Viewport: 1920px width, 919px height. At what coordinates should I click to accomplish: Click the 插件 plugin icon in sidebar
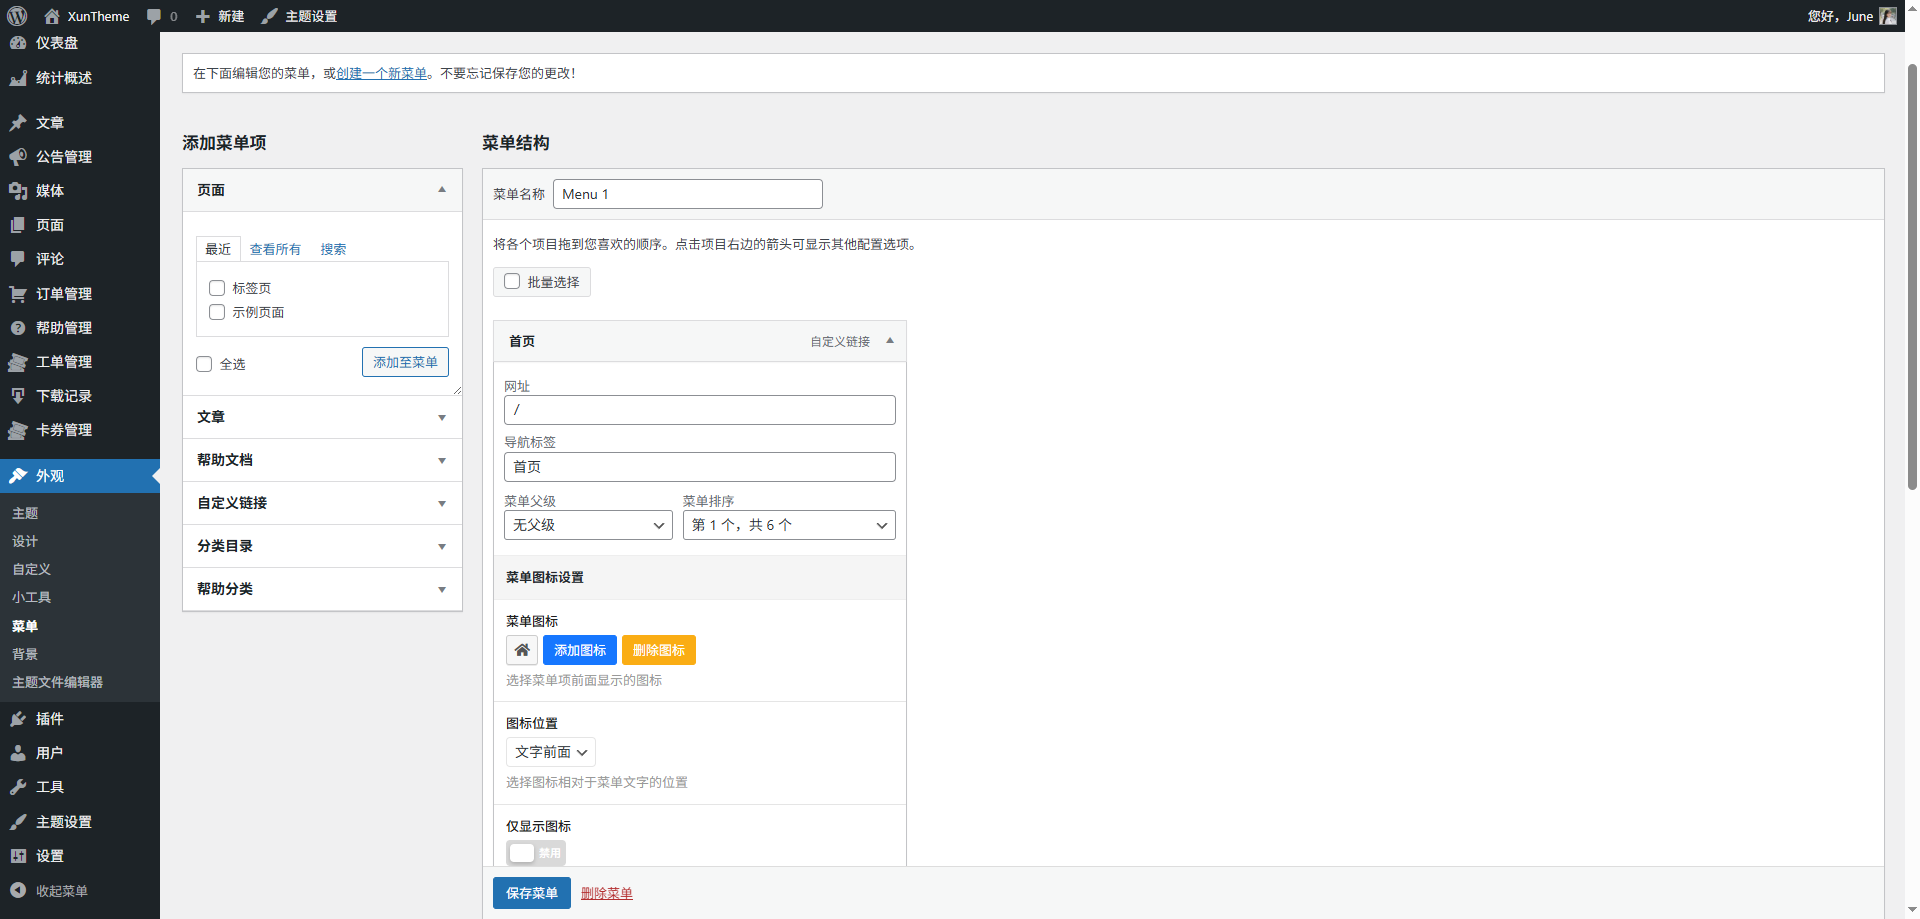pos(18,719)
